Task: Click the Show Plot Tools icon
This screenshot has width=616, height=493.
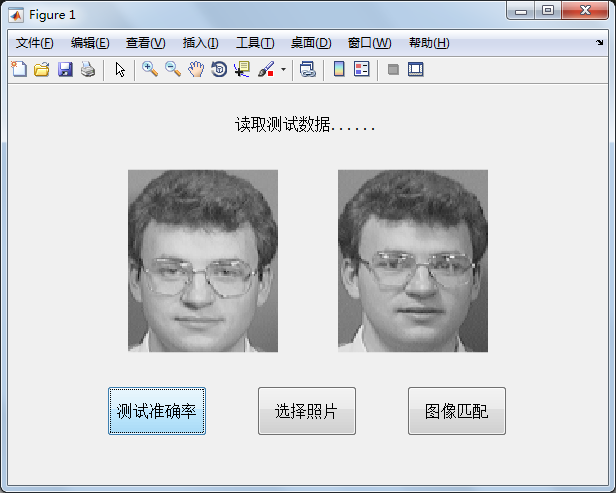Action: [416, 69]
